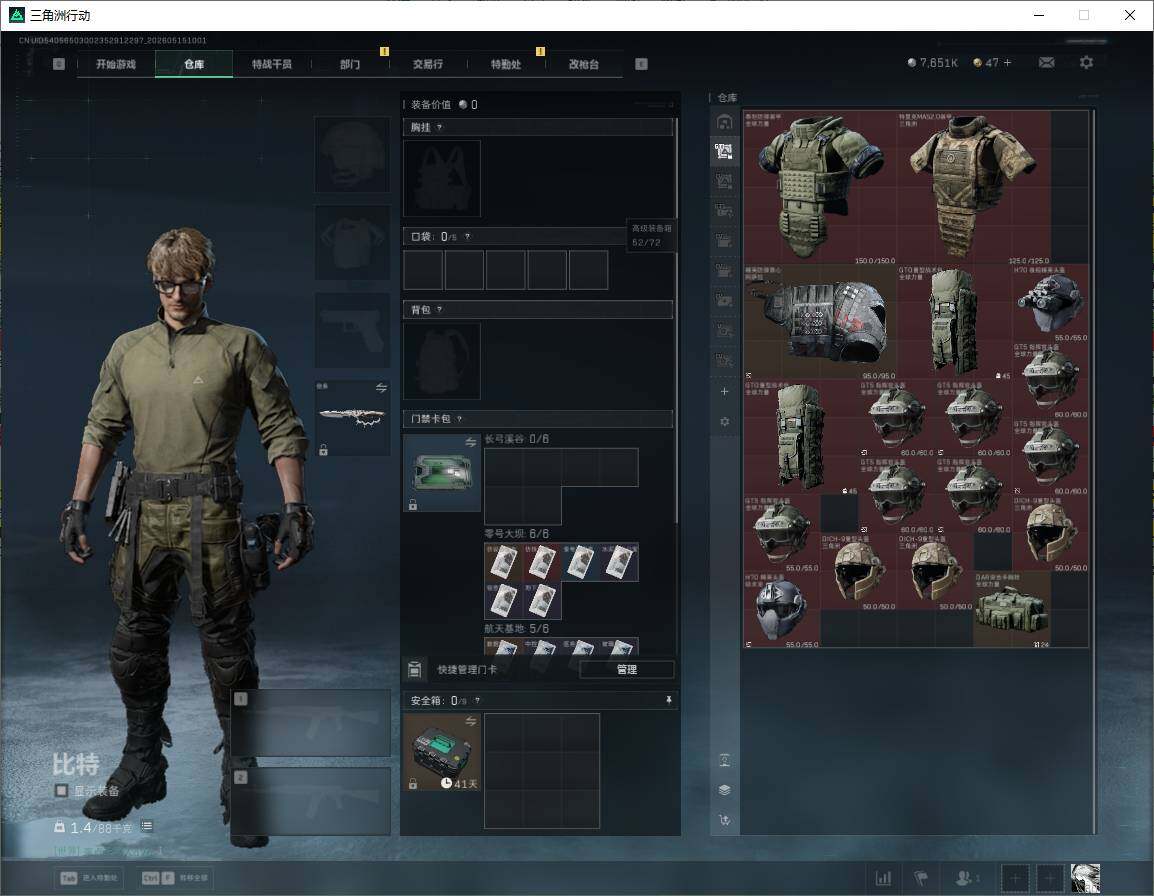
Task: Click the second empty squad plus slot
Action: pos(1049,878)
